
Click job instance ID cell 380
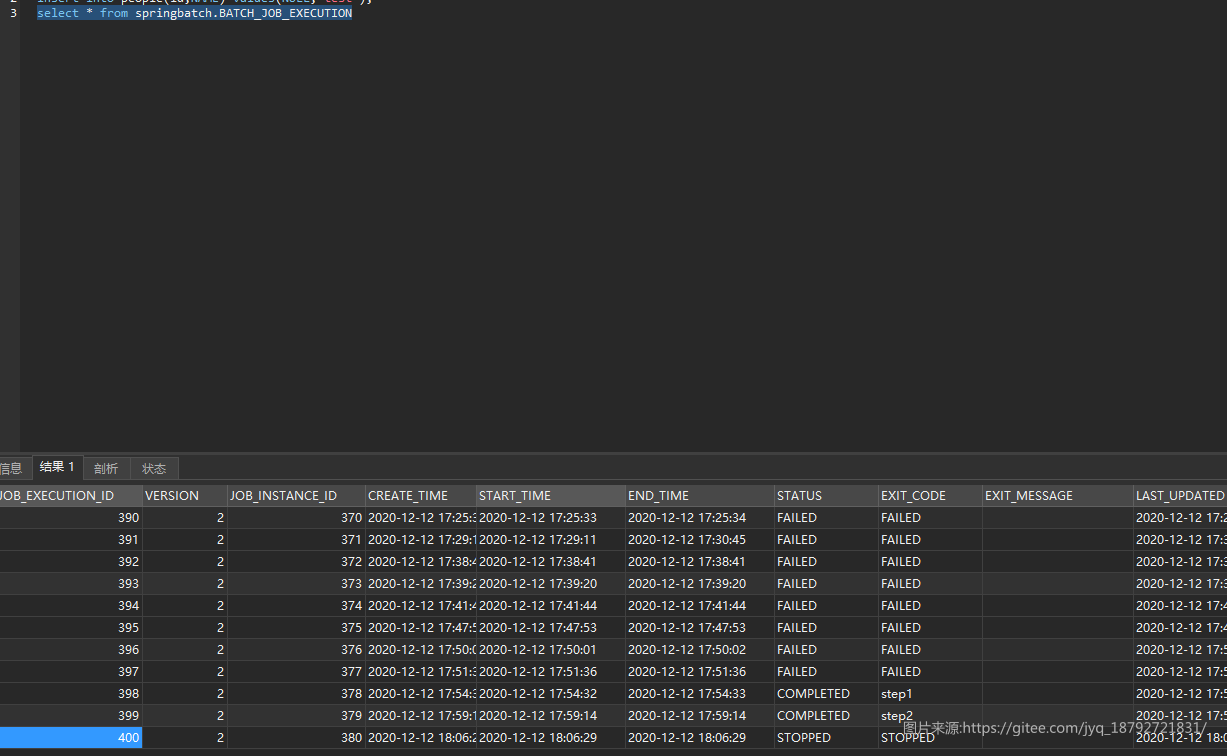tap(297, 738)
